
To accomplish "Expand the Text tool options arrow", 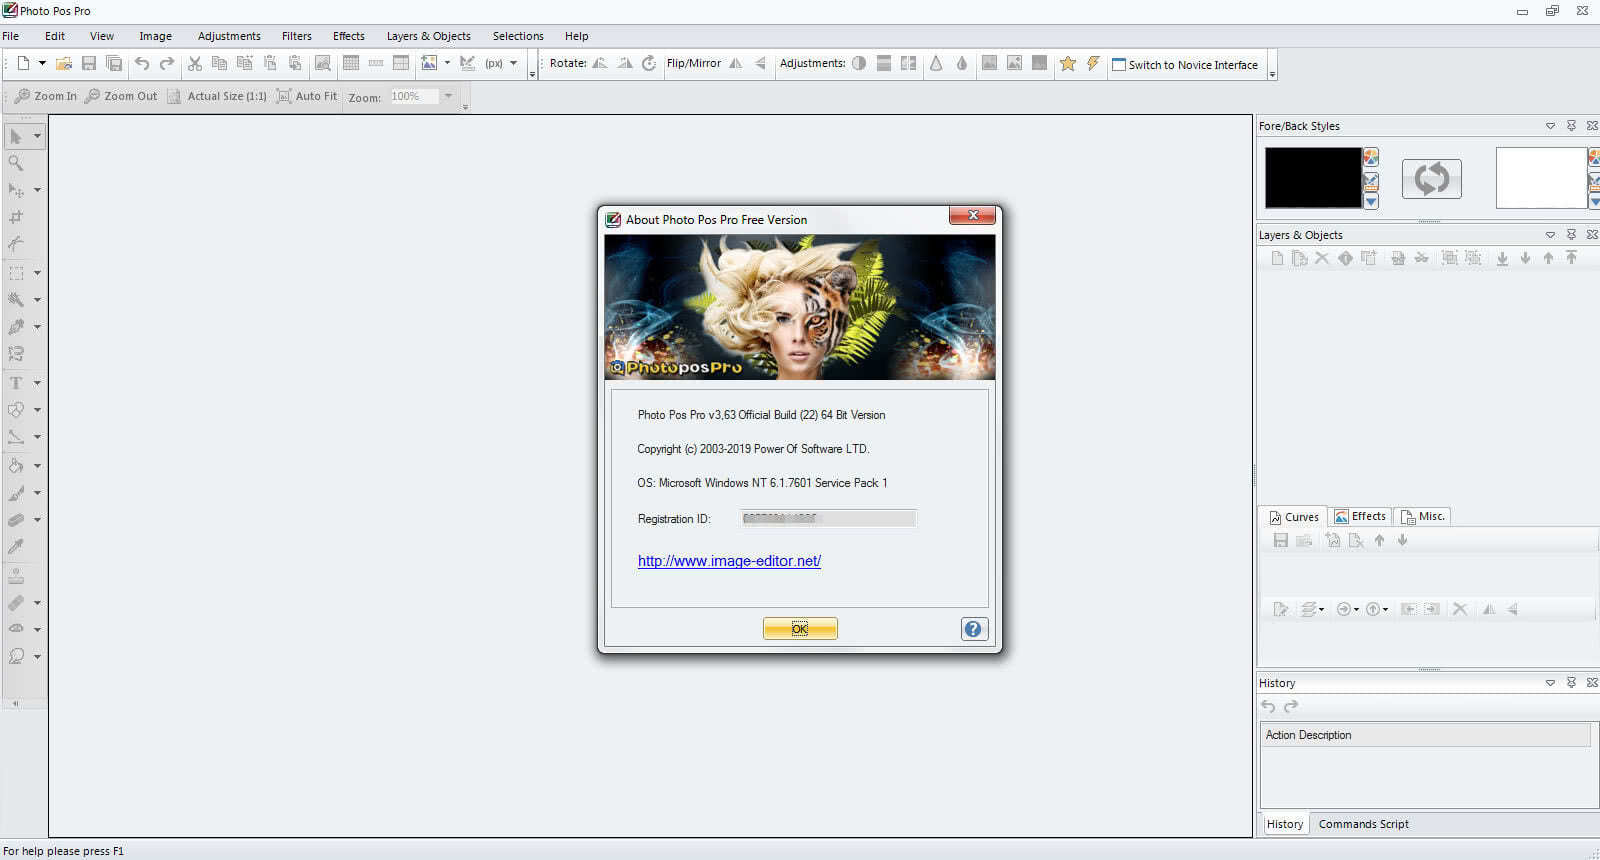I will click(x=37, y=383).
